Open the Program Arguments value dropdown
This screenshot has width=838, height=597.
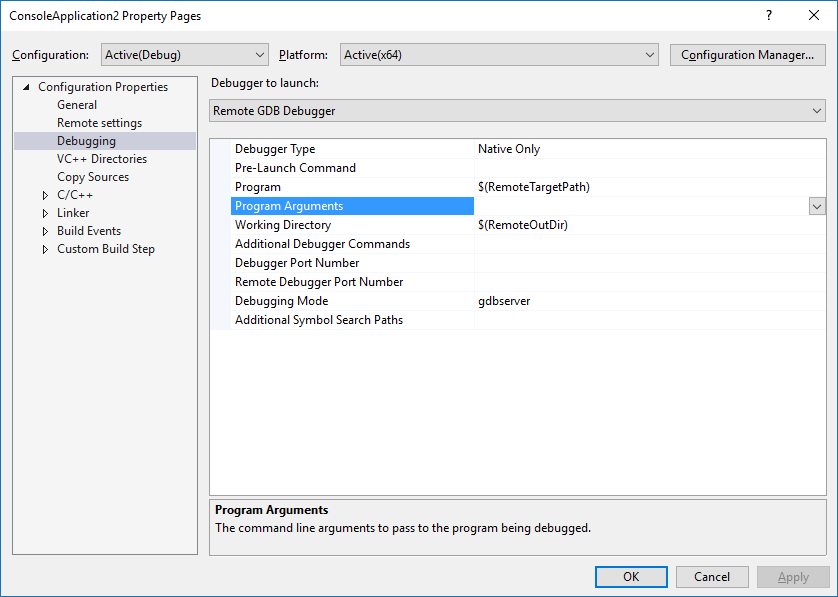818,205
